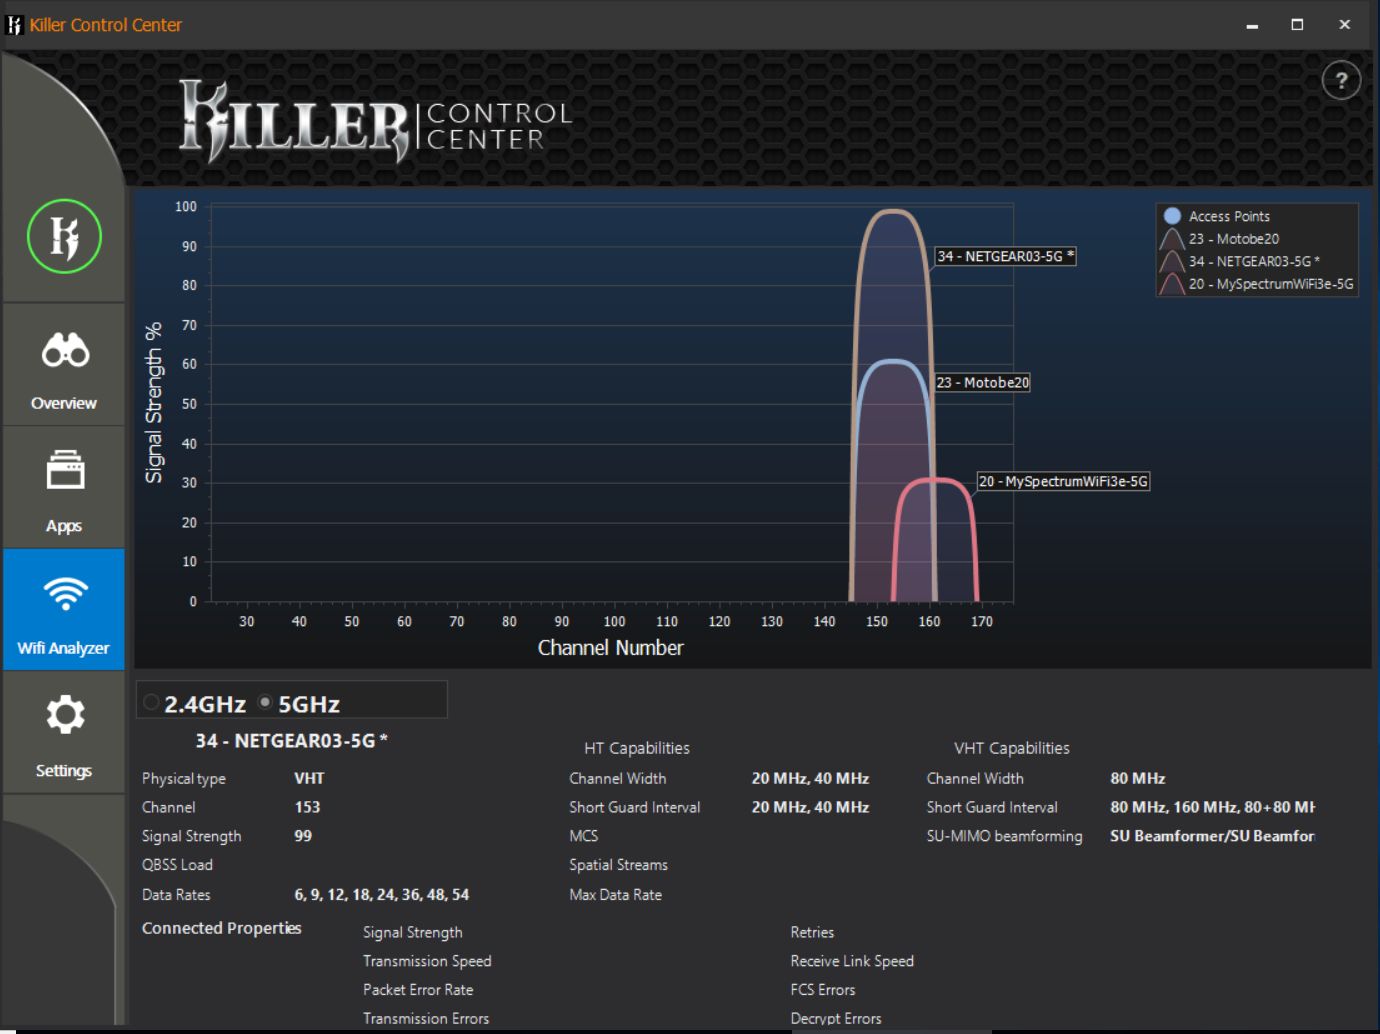Click the 34 - NETGEAR03-5G graph label
This screenshot has width=1380, height=1034.
[1005, 256]
